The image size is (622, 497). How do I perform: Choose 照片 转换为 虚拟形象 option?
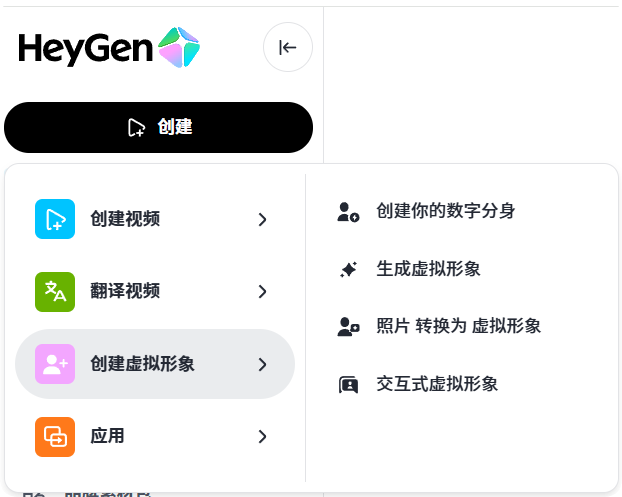tap(459, 326)
